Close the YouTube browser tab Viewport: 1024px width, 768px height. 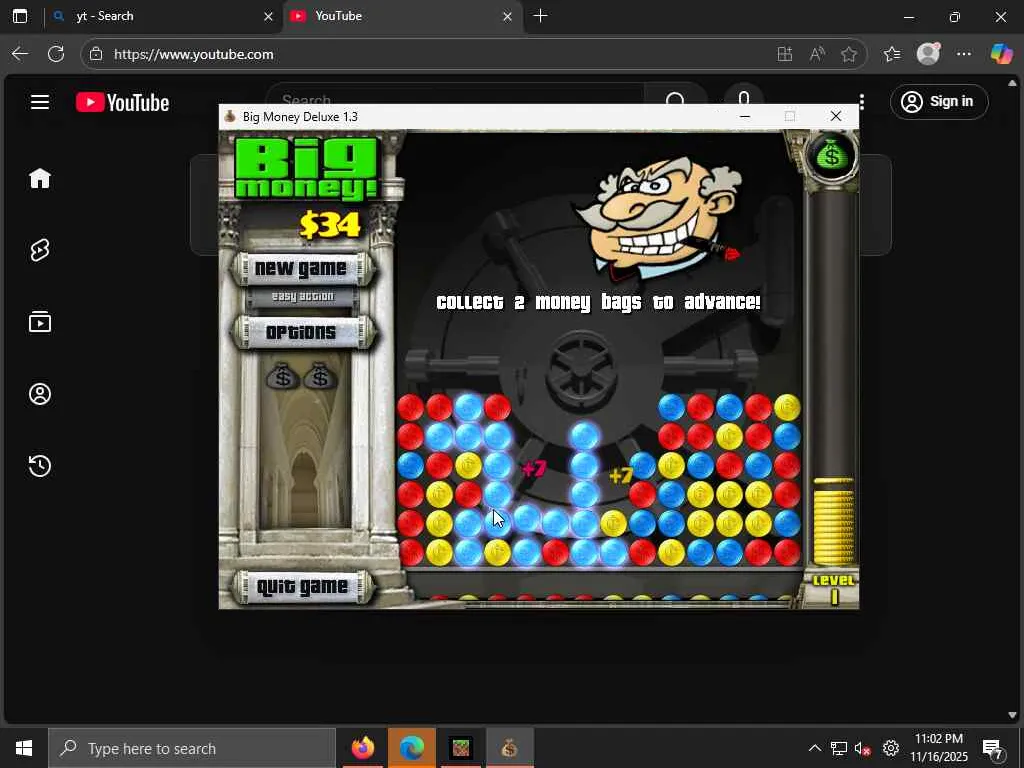[x=507, y=17]
